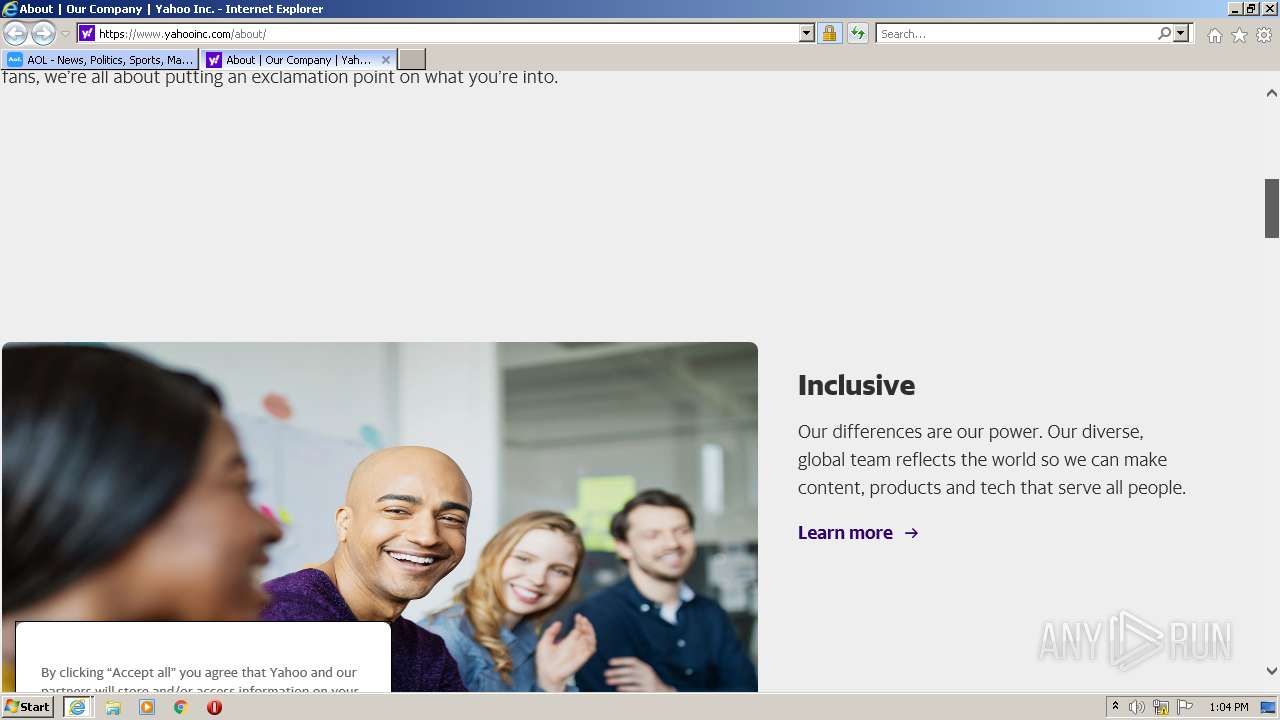Image resolution: width=1280 pixels, height=720 pixels.
Task: Open the File Explorer folder taskbar icon
Action: click(x=113, y=707)
